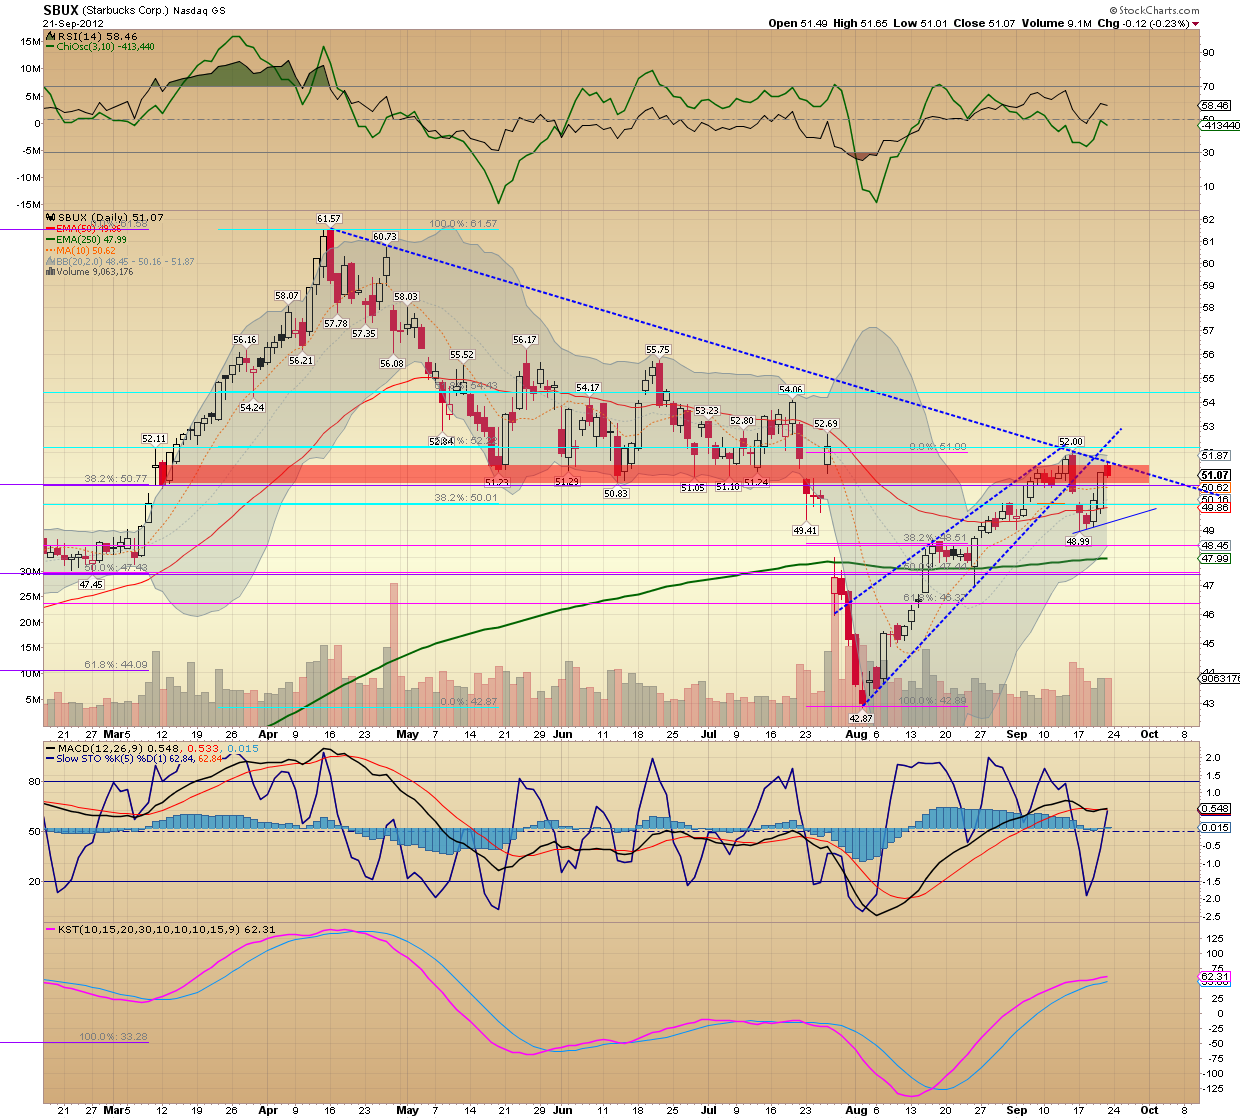Click the Close 51.07 value in header

point(984,23)
